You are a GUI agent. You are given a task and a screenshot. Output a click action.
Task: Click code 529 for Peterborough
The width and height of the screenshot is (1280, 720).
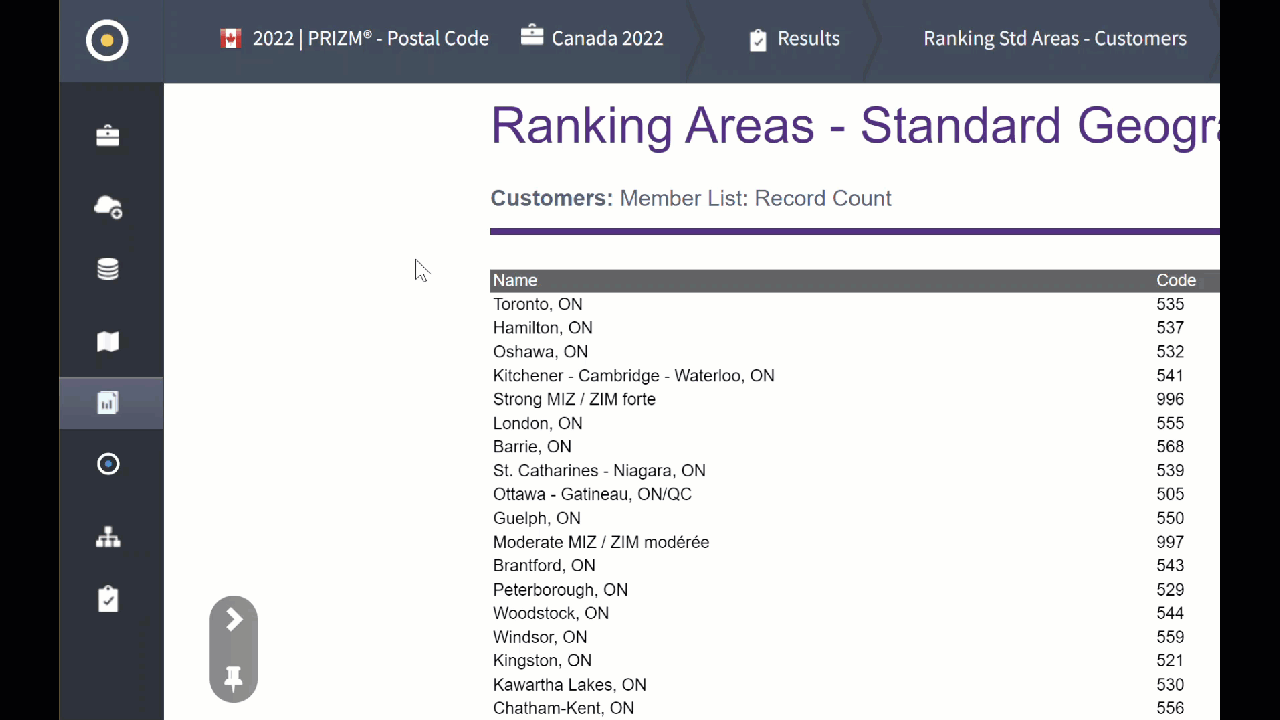[x=1170, y=590]
